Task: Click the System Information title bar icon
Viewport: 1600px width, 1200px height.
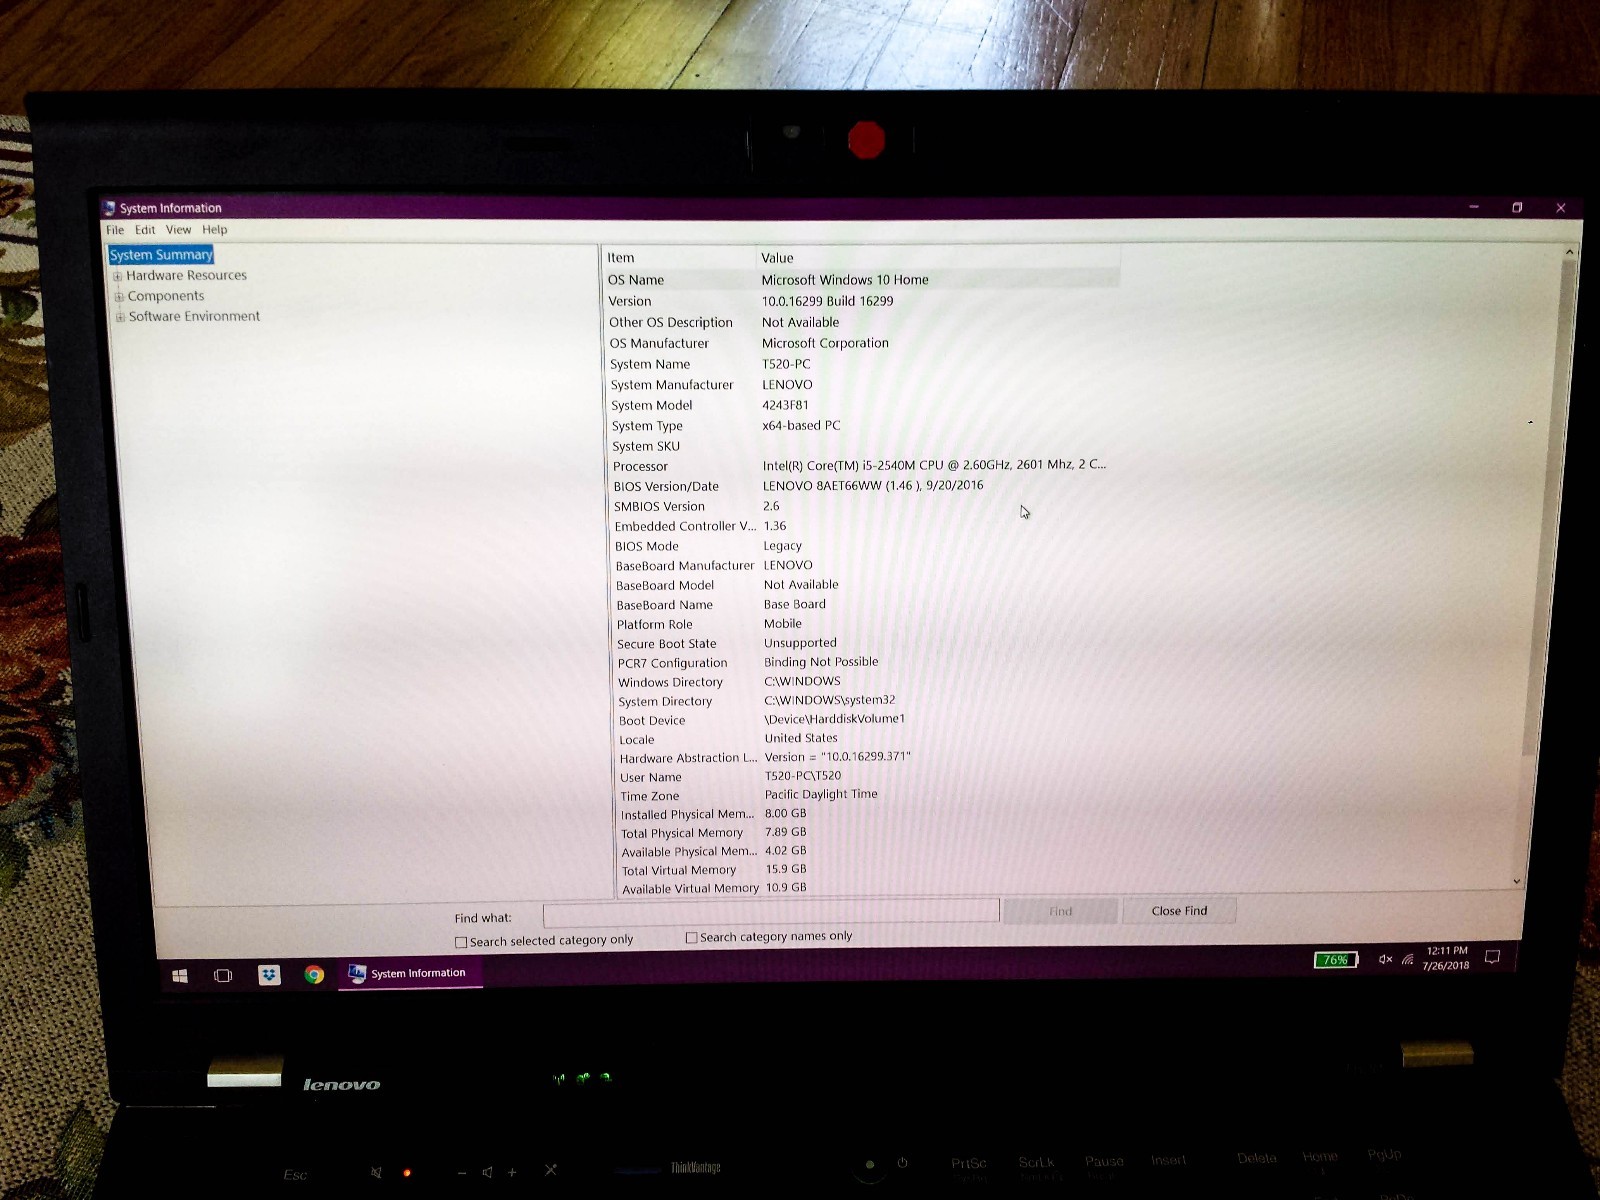Action: (x=109, y=208)
